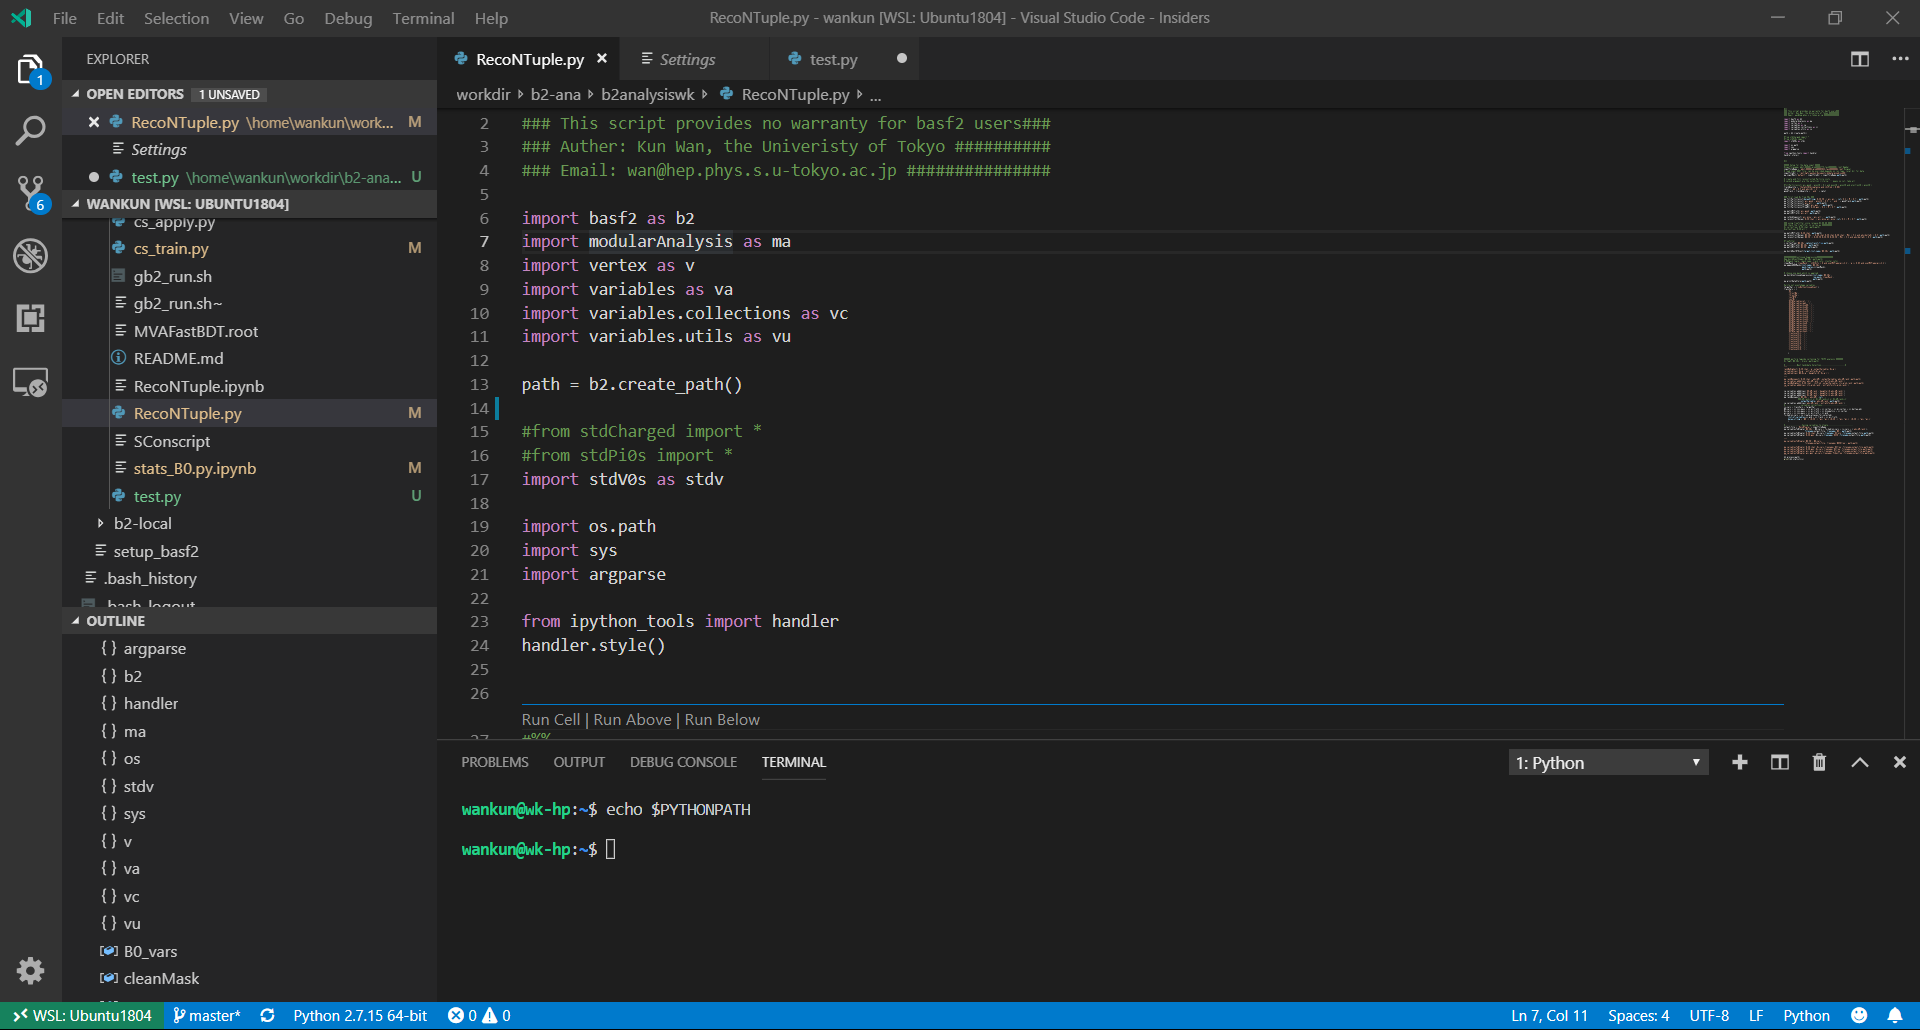Kill the terminal using the trash icon

1818,762
